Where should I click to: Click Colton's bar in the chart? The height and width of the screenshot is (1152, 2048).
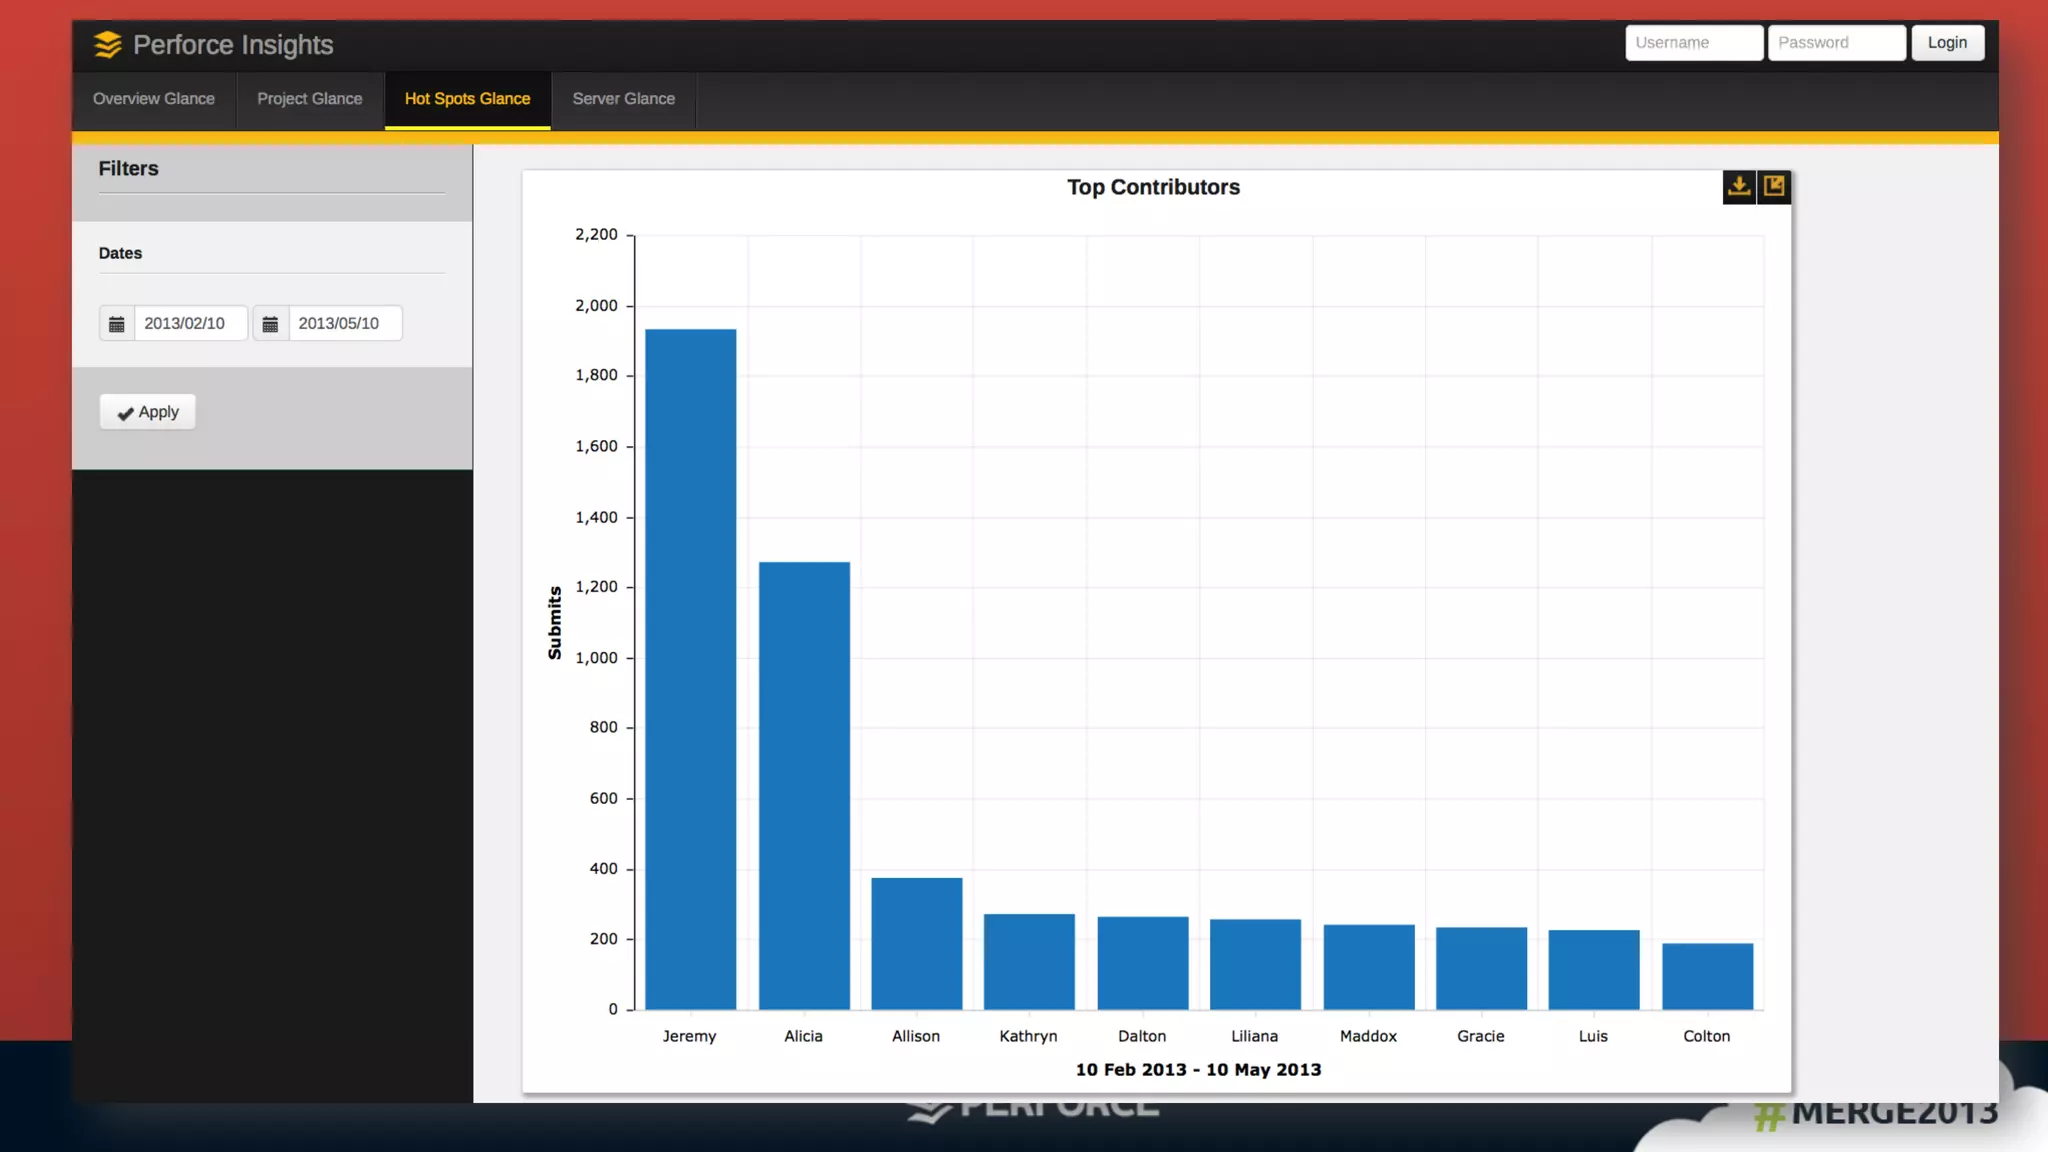point(1707,976)
